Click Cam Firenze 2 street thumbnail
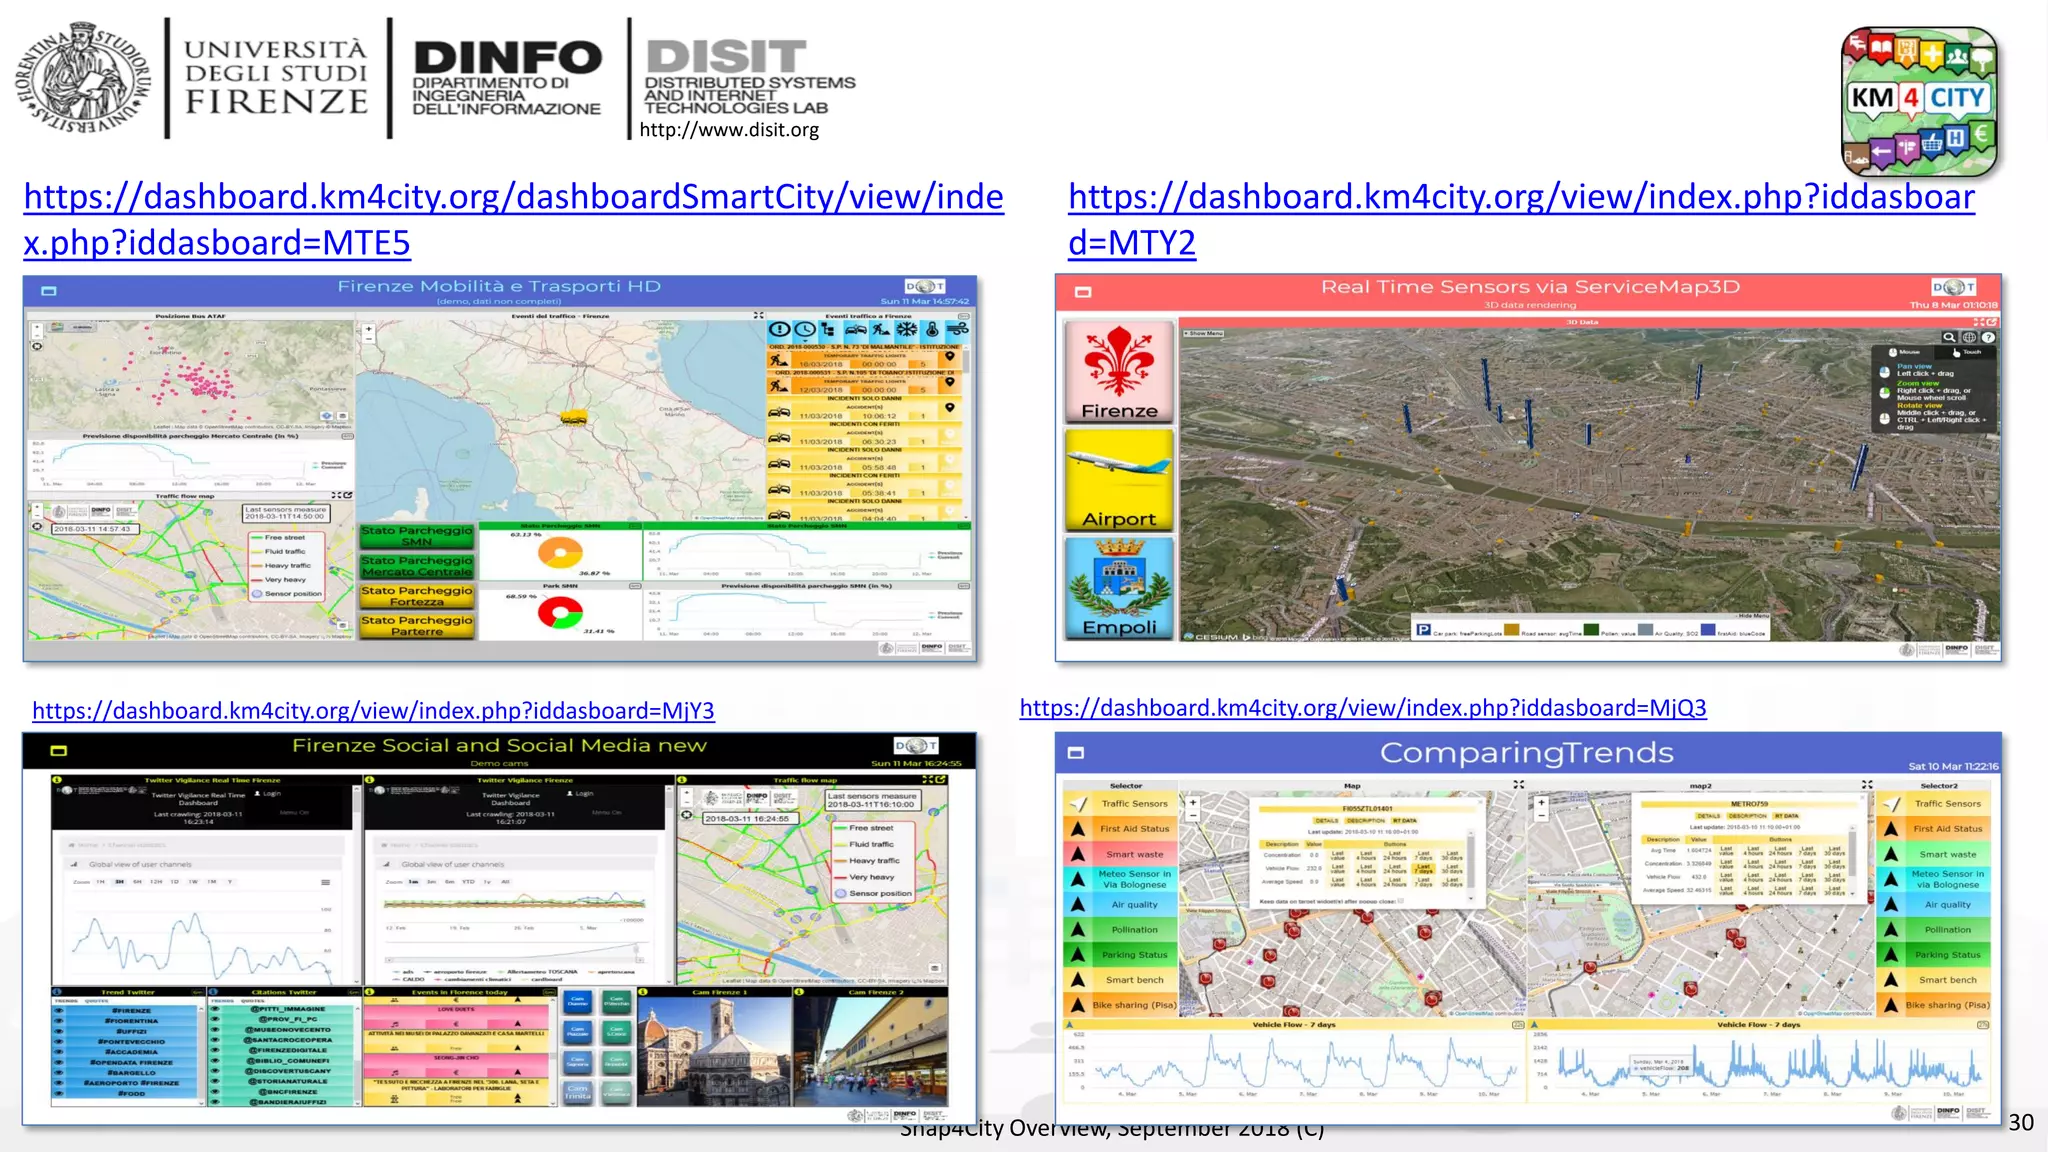This screenshot has height=1152, width=2048. click(872, 1051)
